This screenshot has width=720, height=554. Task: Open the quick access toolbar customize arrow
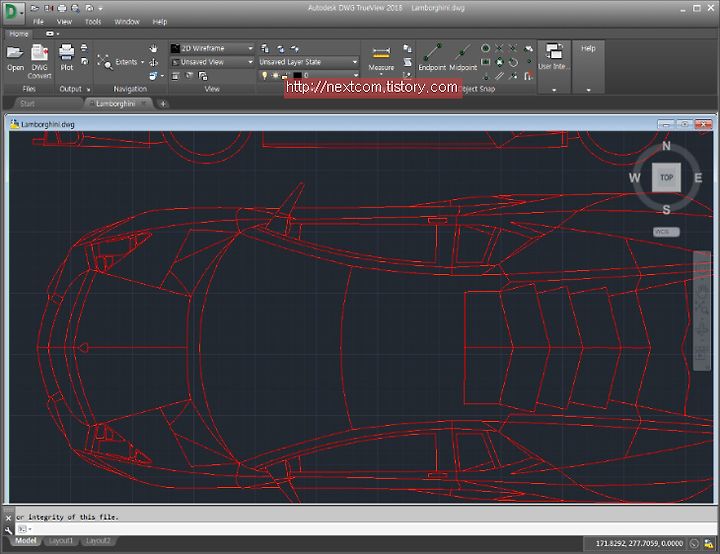click(101, 8)
